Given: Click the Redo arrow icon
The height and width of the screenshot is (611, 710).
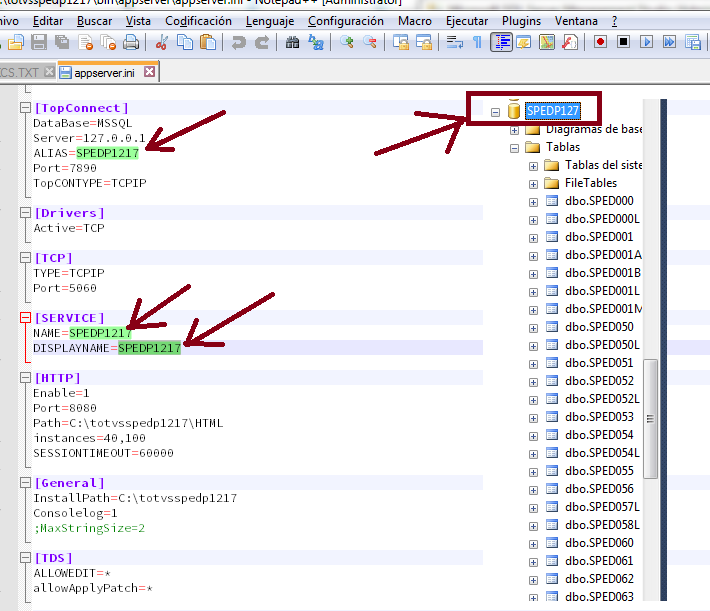Looking at the screenshot, I should tap(262, 43).
